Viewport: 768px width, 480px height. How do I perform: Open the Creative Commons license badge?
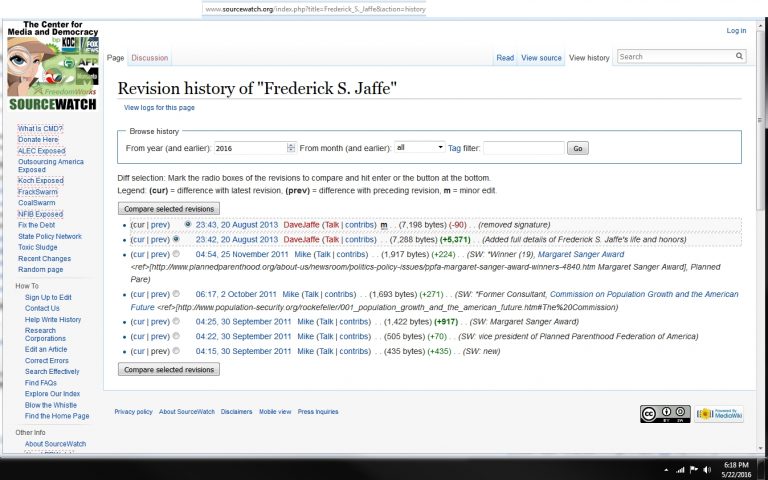click(665, 414)
